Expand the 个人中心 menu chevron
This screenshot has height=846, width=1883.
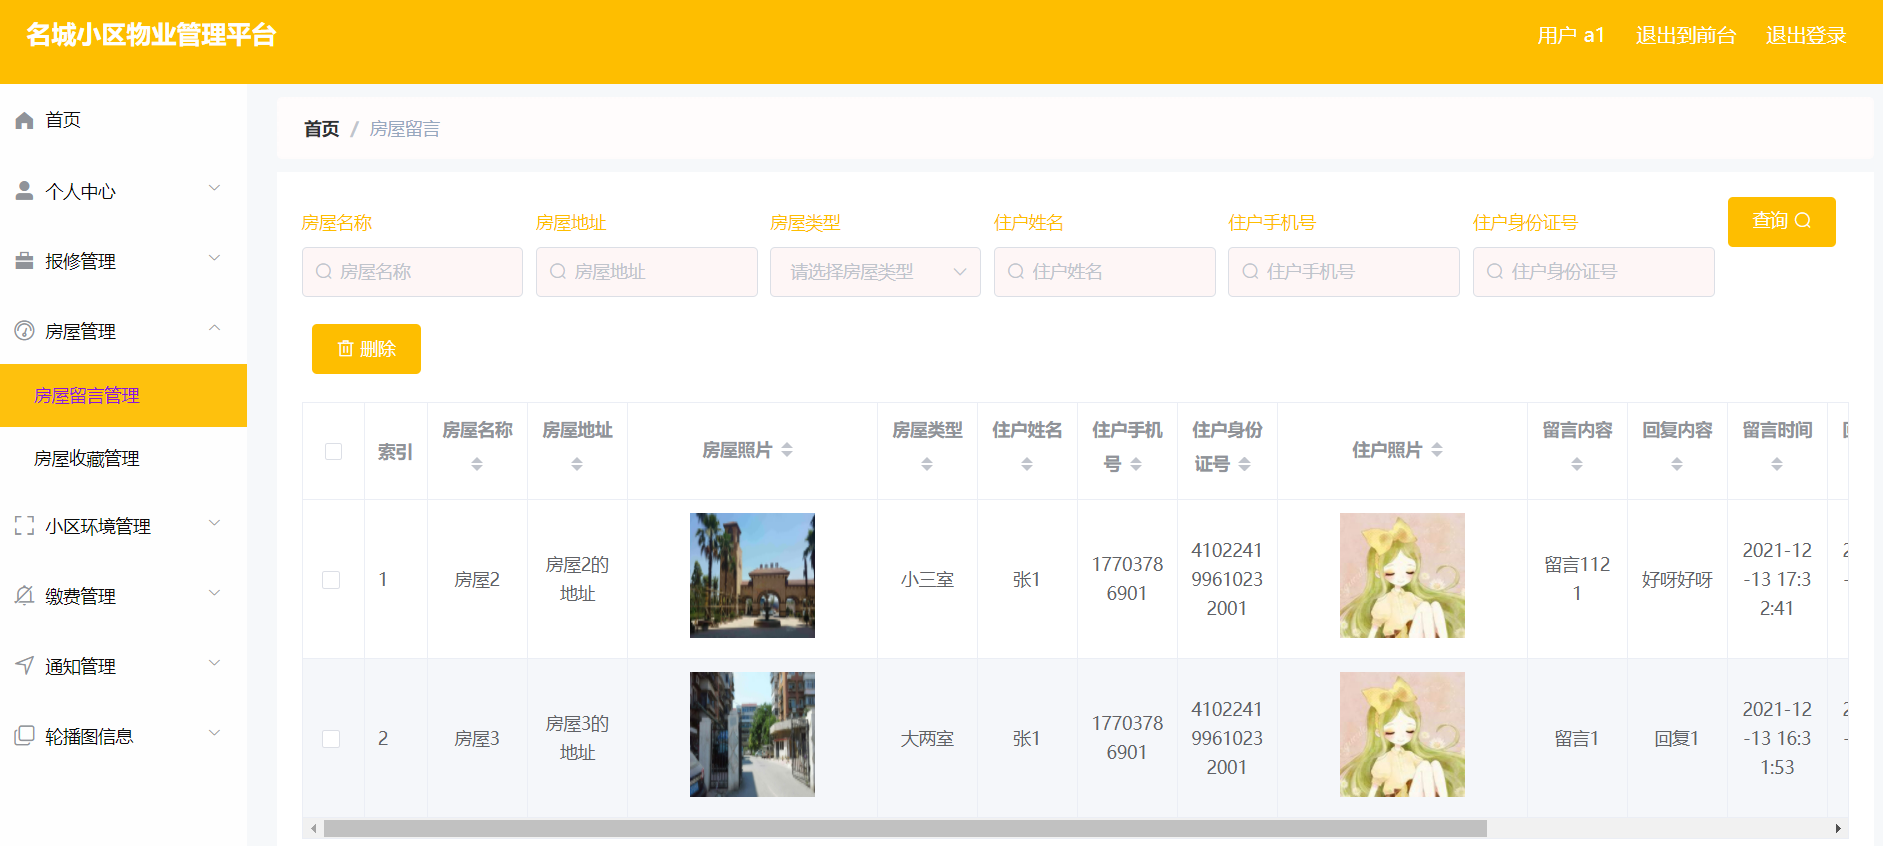214,189
